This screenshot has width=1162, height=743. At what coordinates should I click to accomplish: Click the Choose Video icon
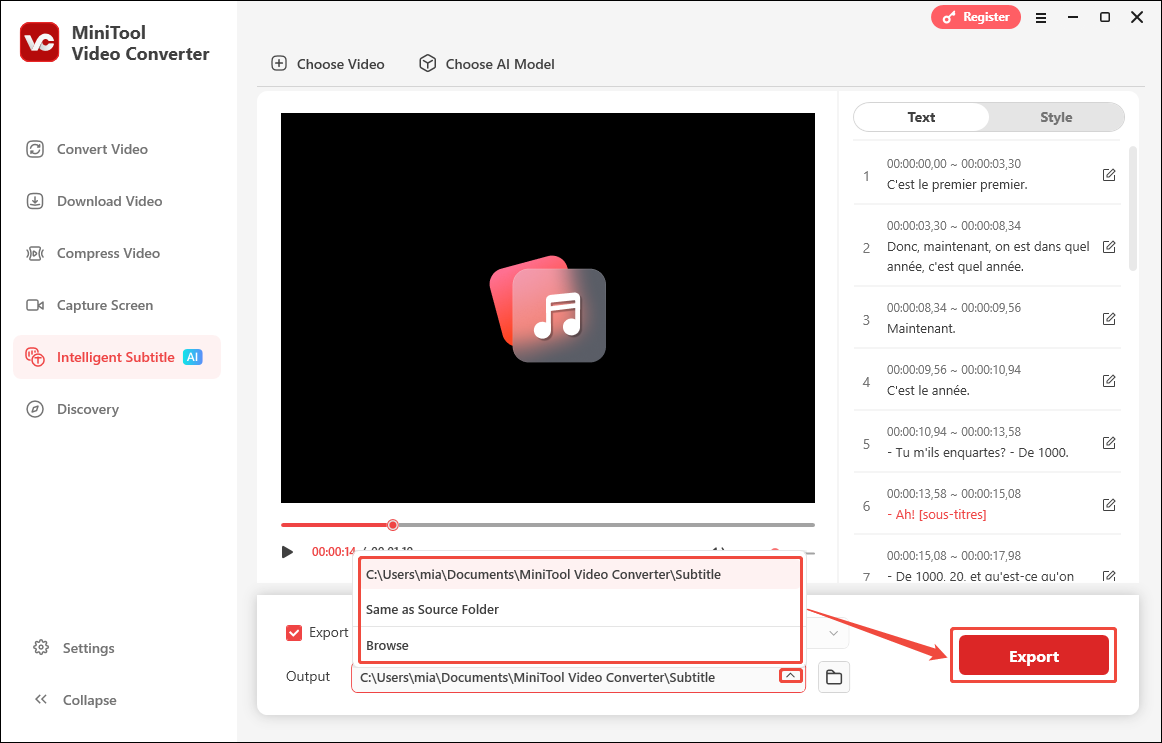pos(278,63)
